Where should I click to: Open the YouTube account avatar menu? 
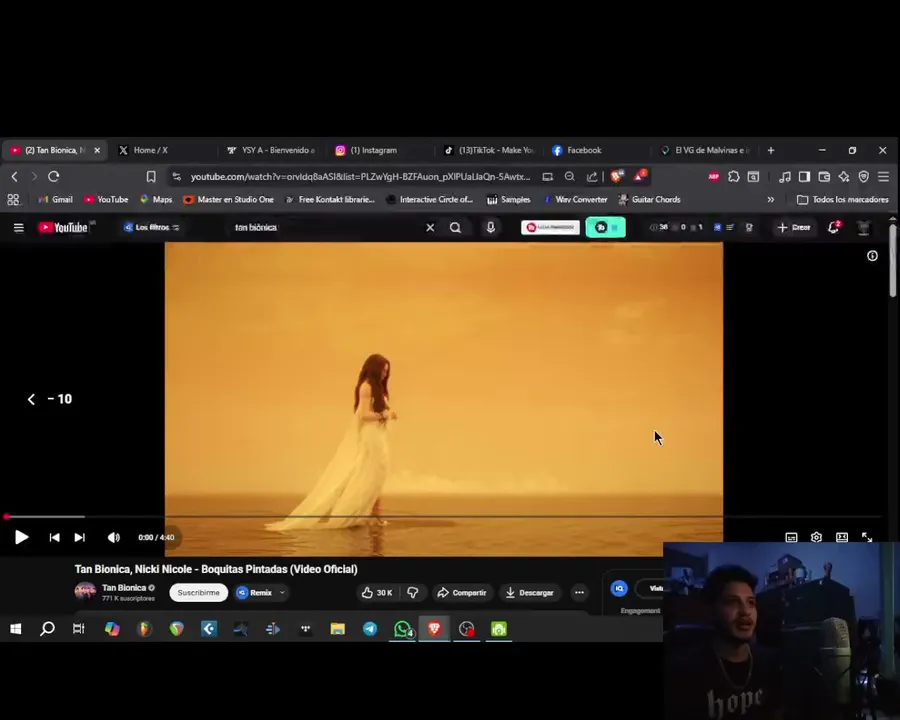coord(863,228)
